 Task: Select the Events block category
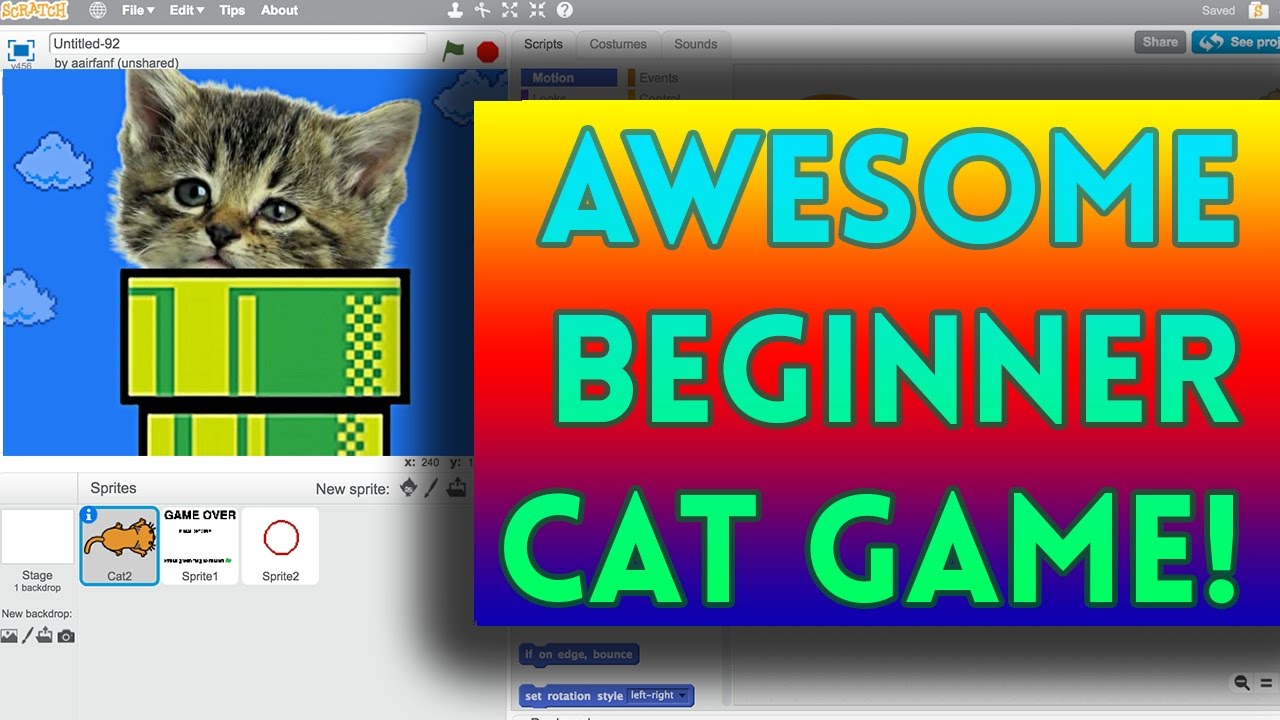(653, 78)
